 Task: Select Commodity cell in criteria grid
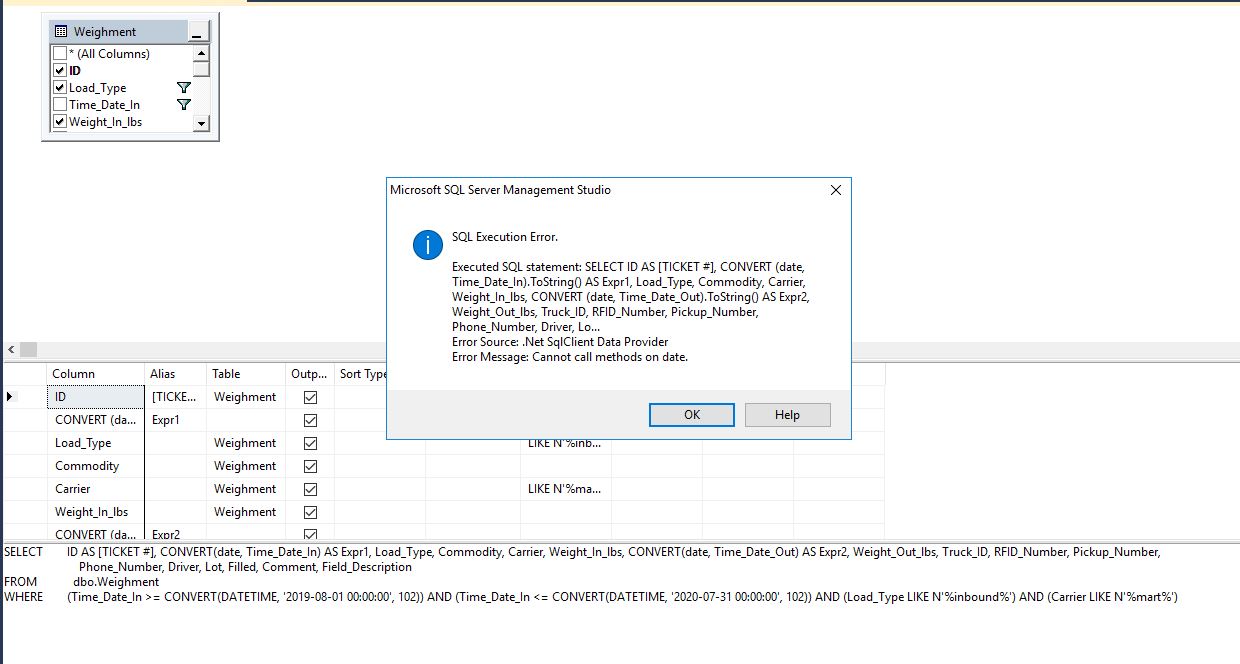96,466
